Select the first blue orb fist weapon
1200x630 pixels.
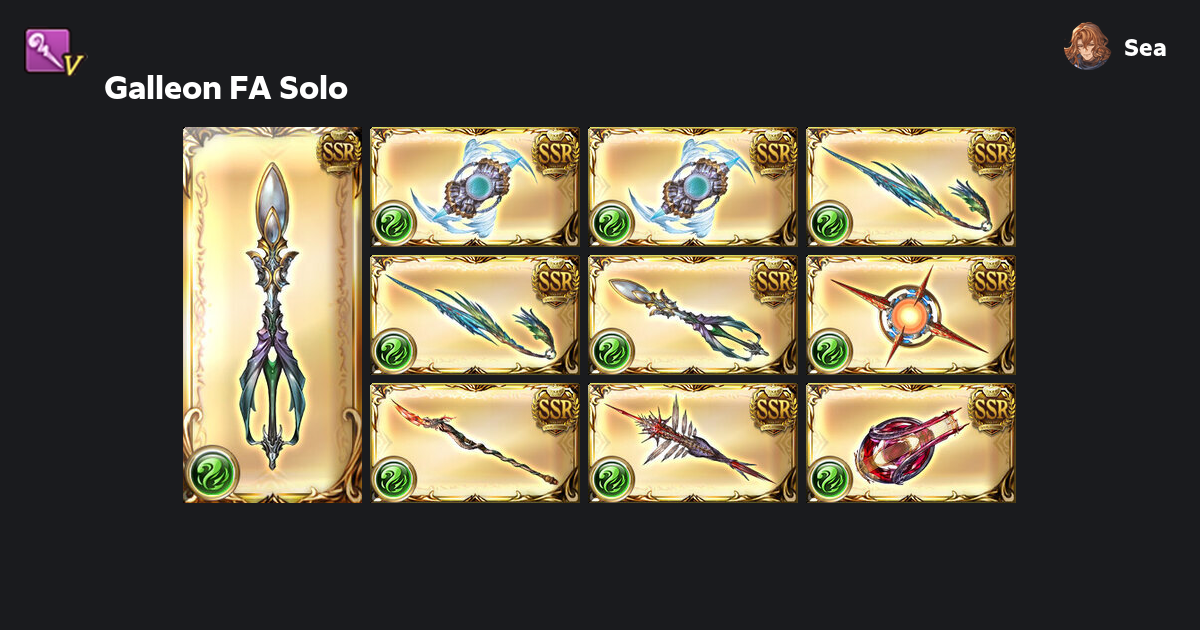(x=475, y=187)
